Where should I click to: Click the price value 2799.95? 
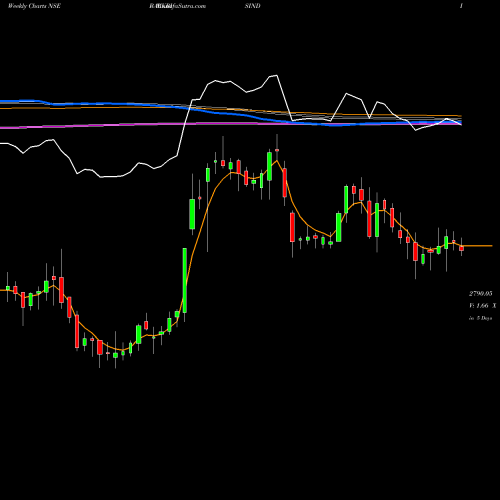[481, 293]
